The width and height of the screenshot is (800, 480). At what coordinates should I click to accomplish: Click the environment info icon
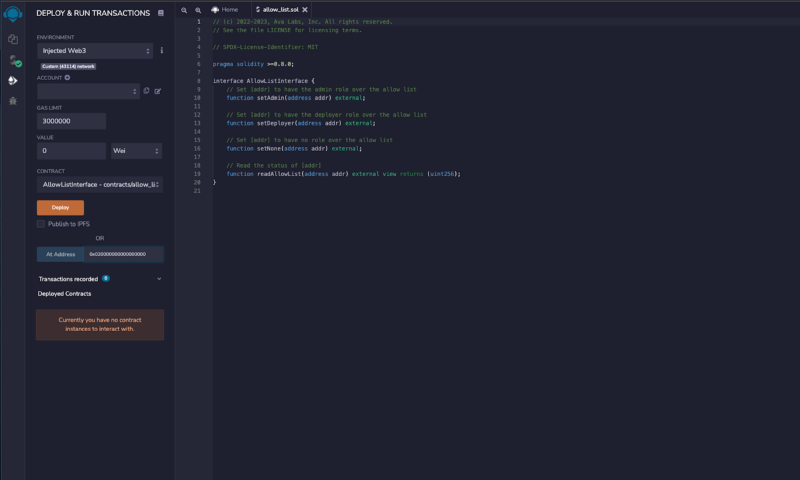tap(162, 50)
